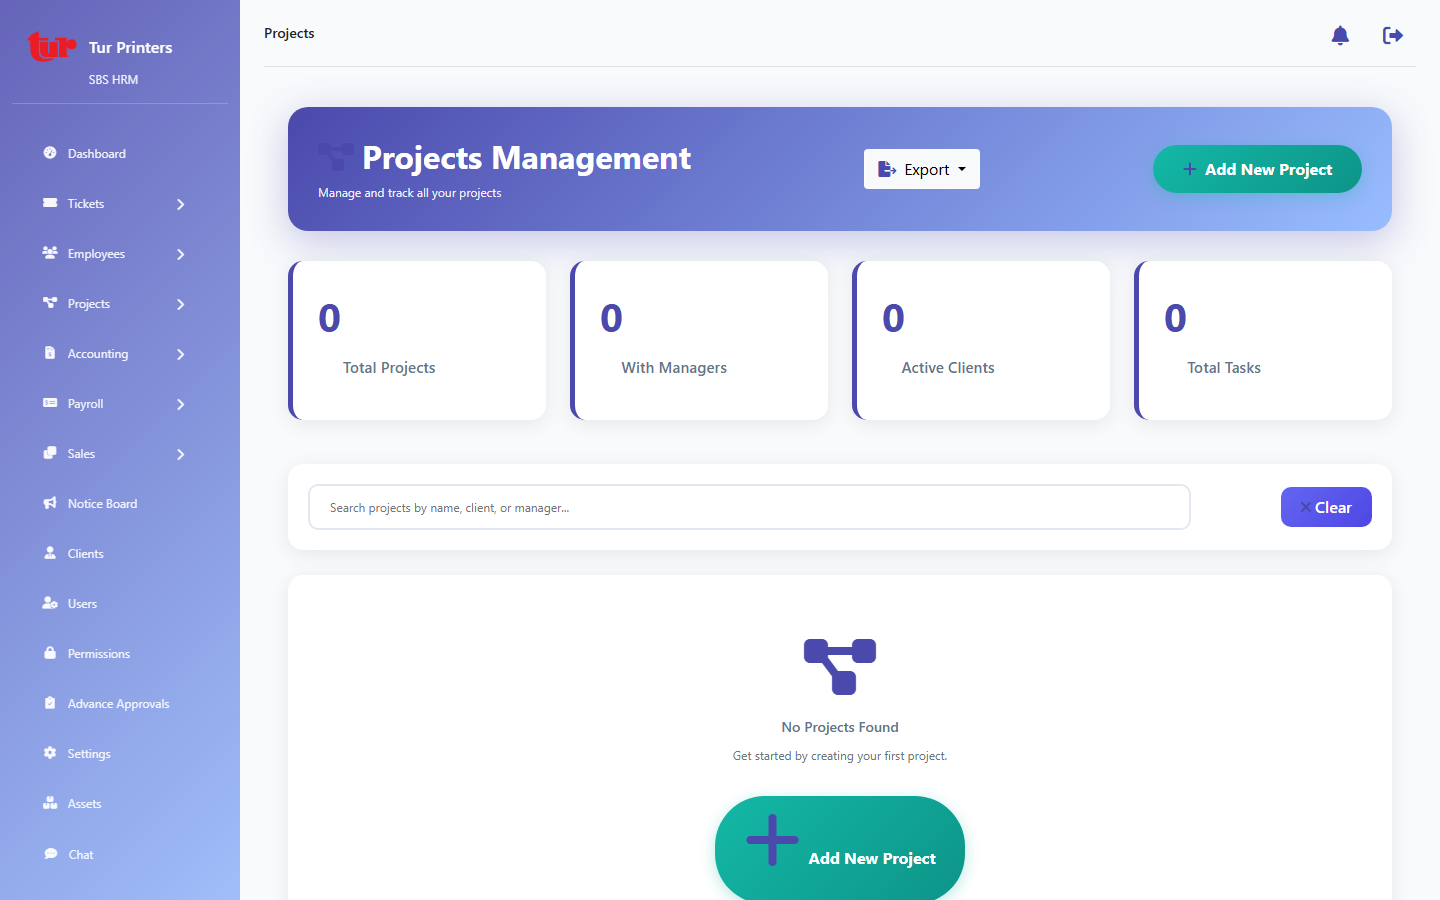Click the Notice Board megaphone icon

point(50,503)
